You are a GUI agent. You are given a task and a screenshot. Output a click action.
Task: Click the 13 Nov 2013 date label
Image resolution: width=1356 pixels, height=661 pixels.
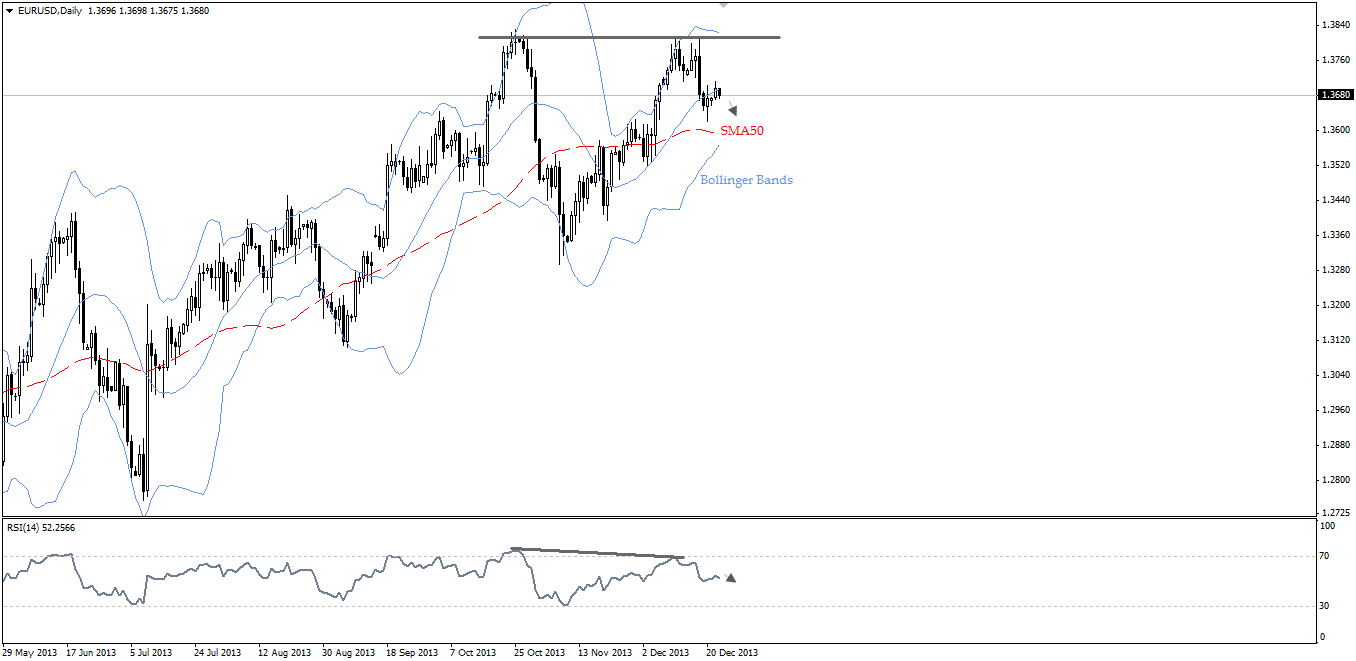[x=604, y=653]
